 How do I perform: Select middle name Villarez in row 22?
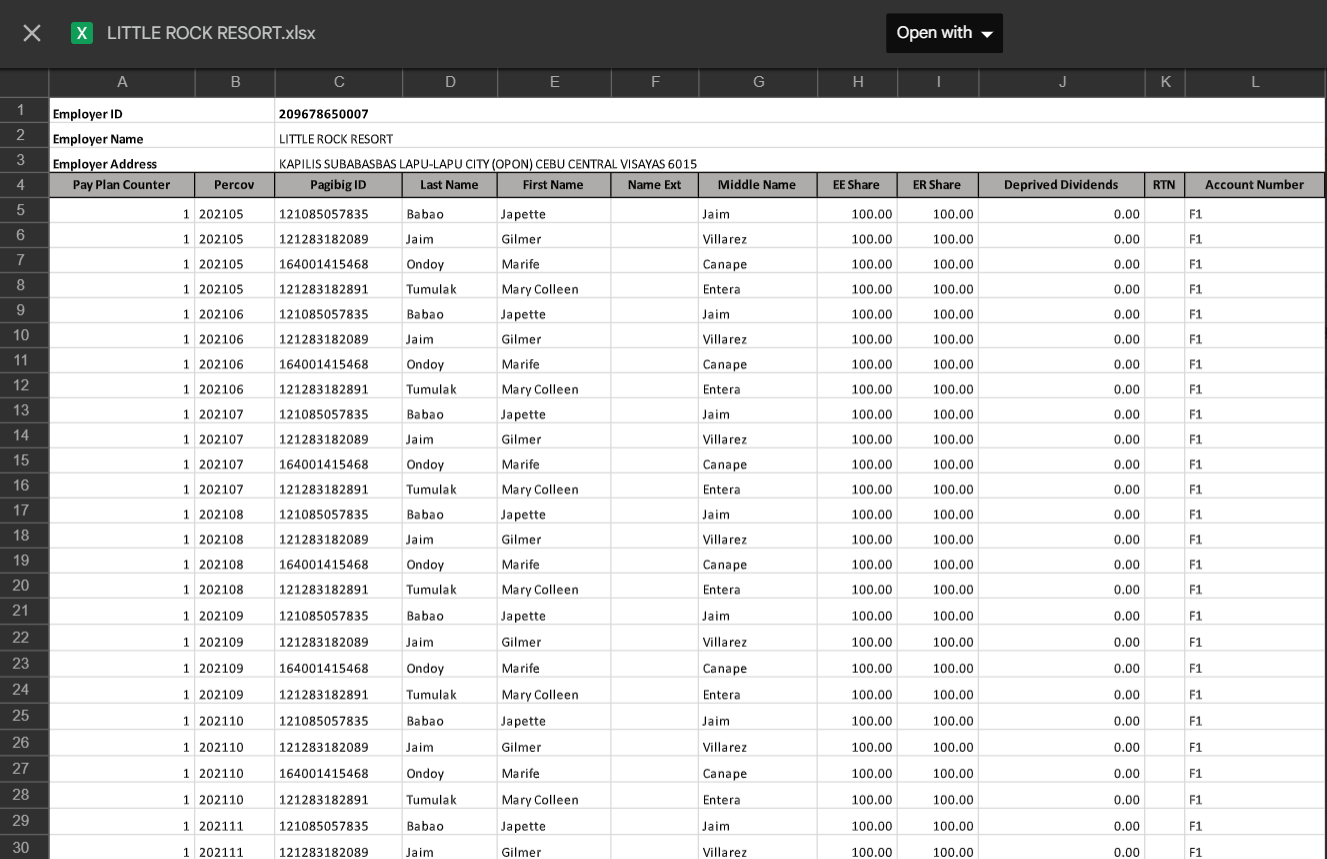tap(758, 638)
